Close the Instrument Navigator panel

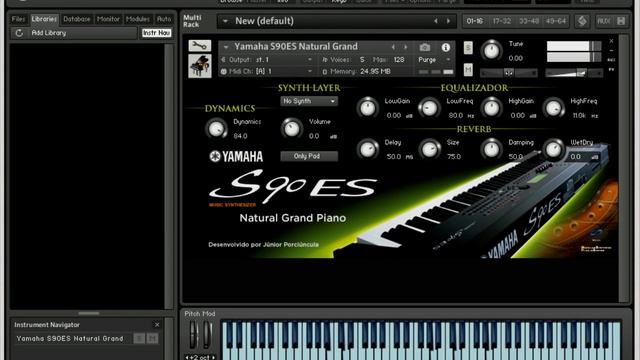(157, 325)
